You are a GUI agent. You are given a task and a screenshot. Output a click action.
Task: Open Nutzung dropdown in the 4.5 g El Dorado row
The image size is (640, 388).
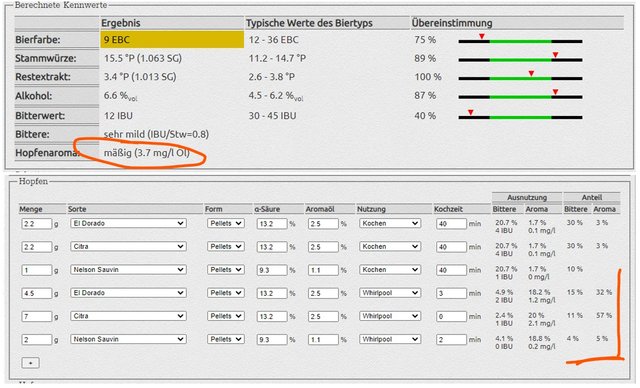(390, 293)
